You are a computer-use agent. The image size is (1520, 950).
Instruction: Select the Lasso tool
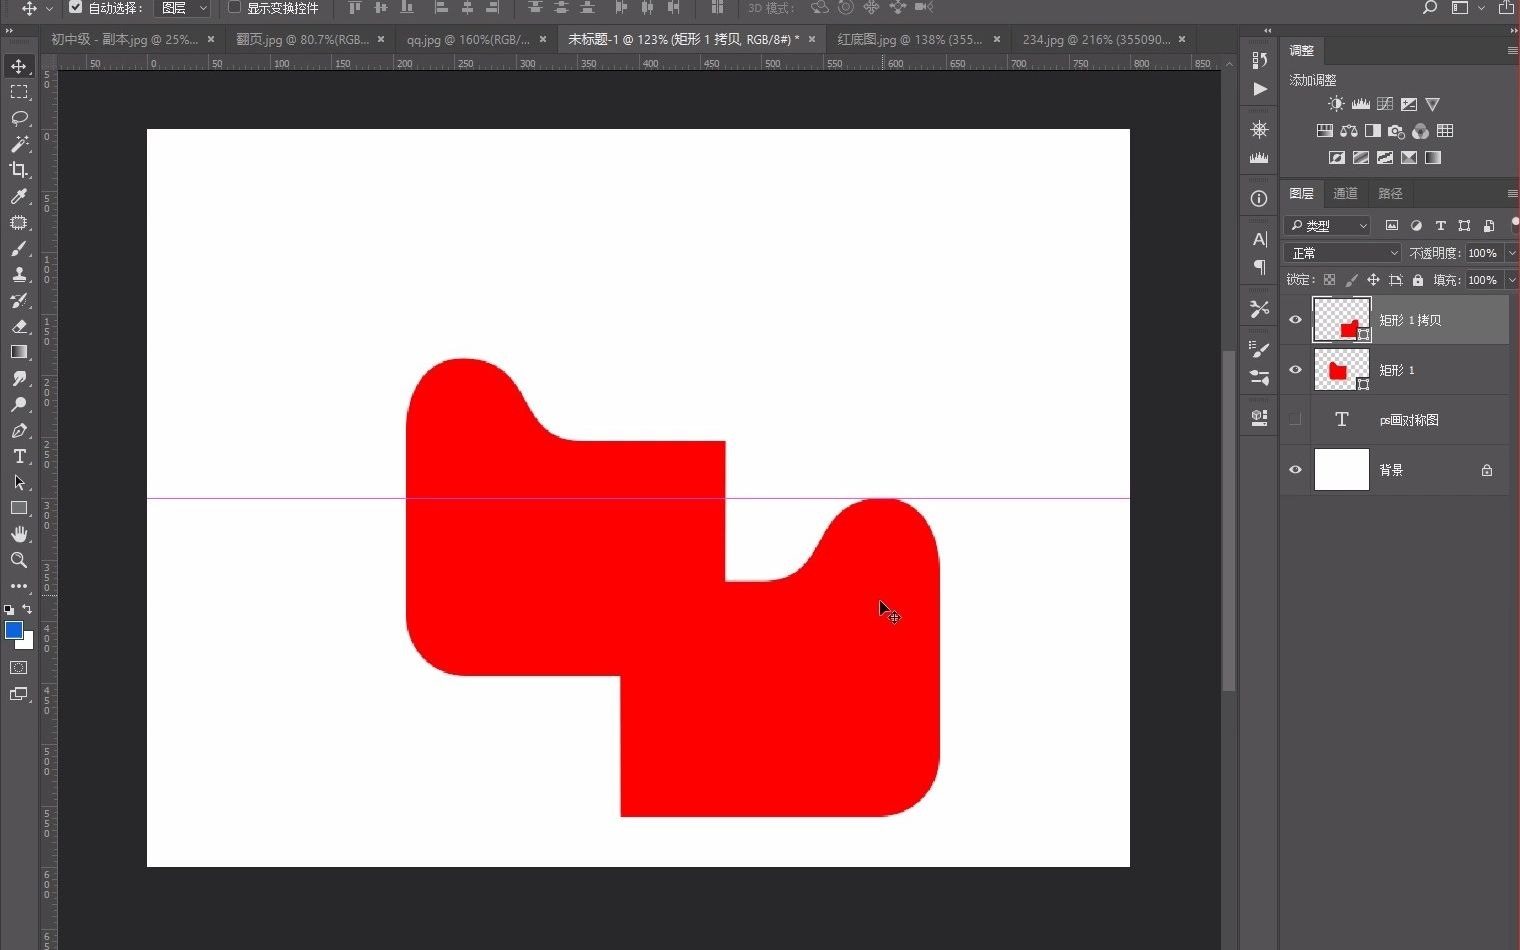(x=19, y=118)
